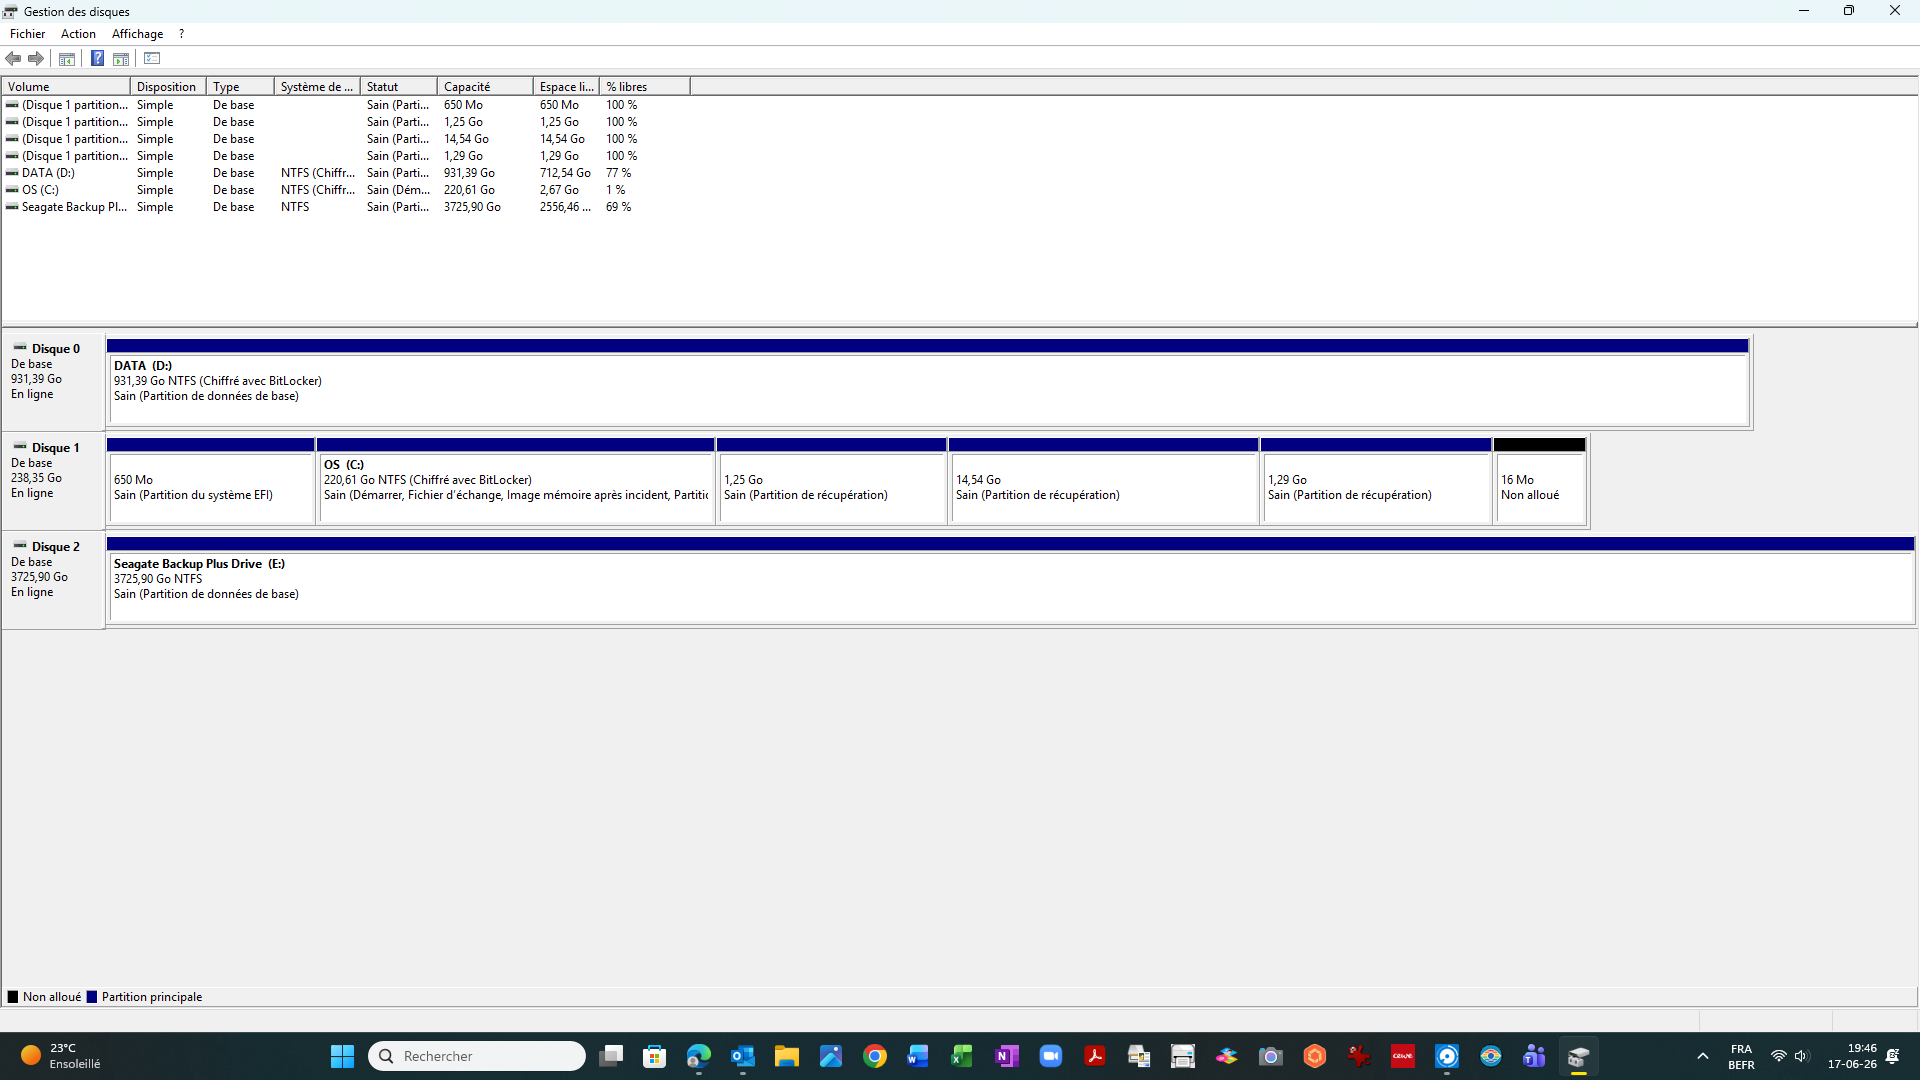
Task: Open Help via the blue question mark icon
Action: (x=97, y=58)
